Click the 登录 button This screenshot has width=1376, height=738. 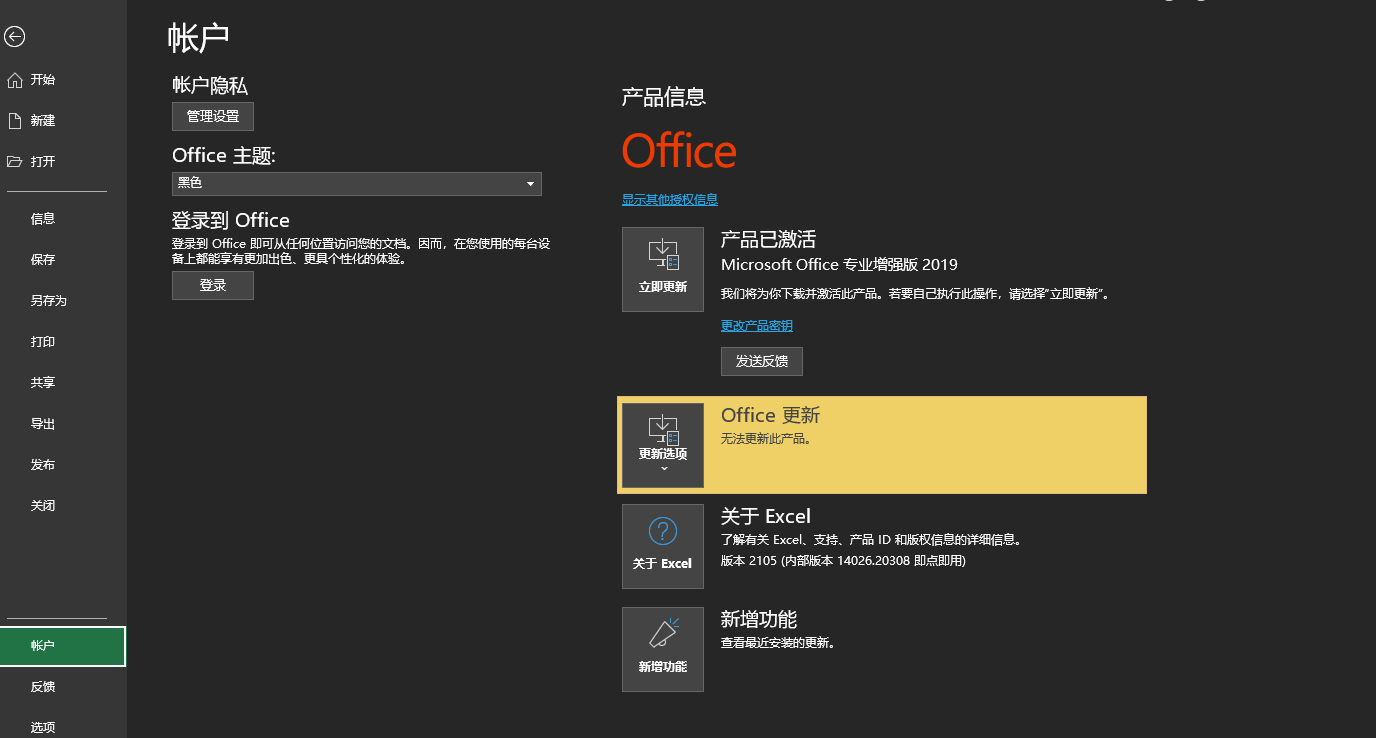213,285
